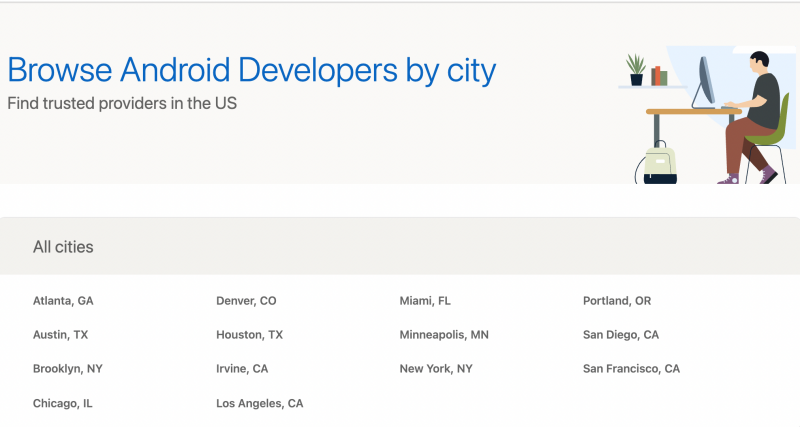Click the potted plant in illustration
This screenshot has width=800, height=427.
[636, 70]
